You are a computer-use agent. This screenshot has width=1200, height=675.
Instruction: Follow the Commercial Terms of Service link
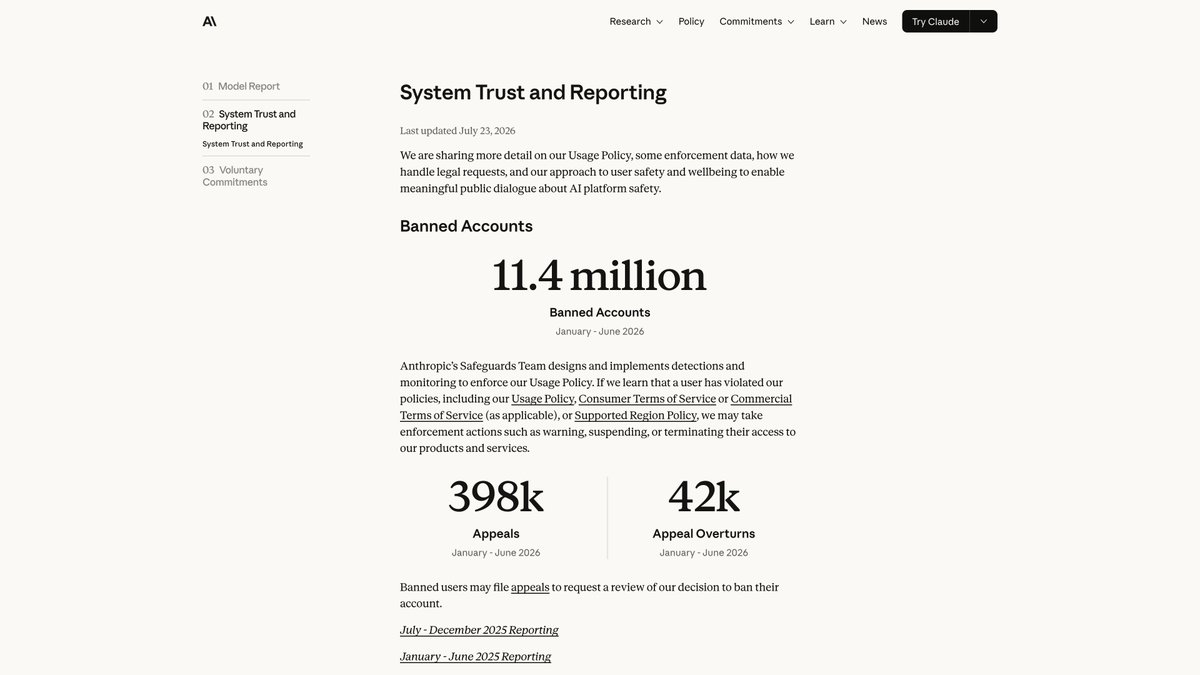596,407
